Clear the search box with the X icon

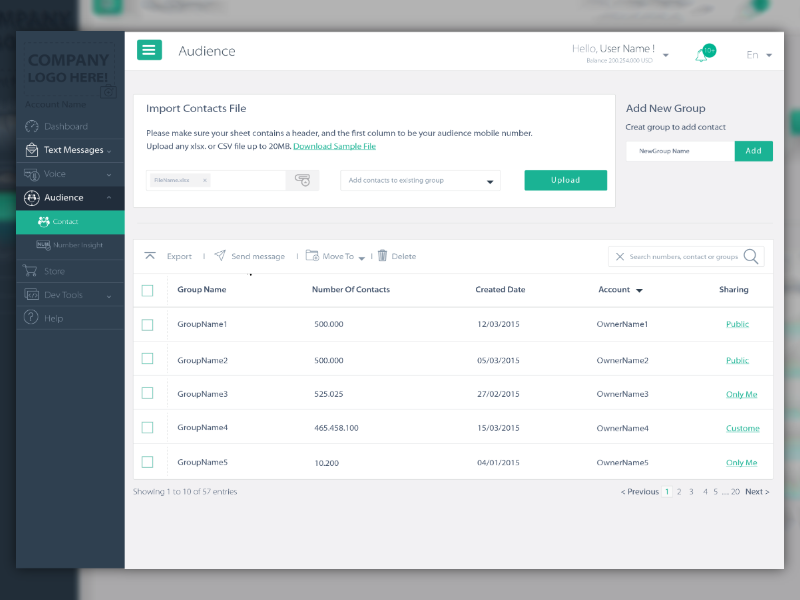620,257
